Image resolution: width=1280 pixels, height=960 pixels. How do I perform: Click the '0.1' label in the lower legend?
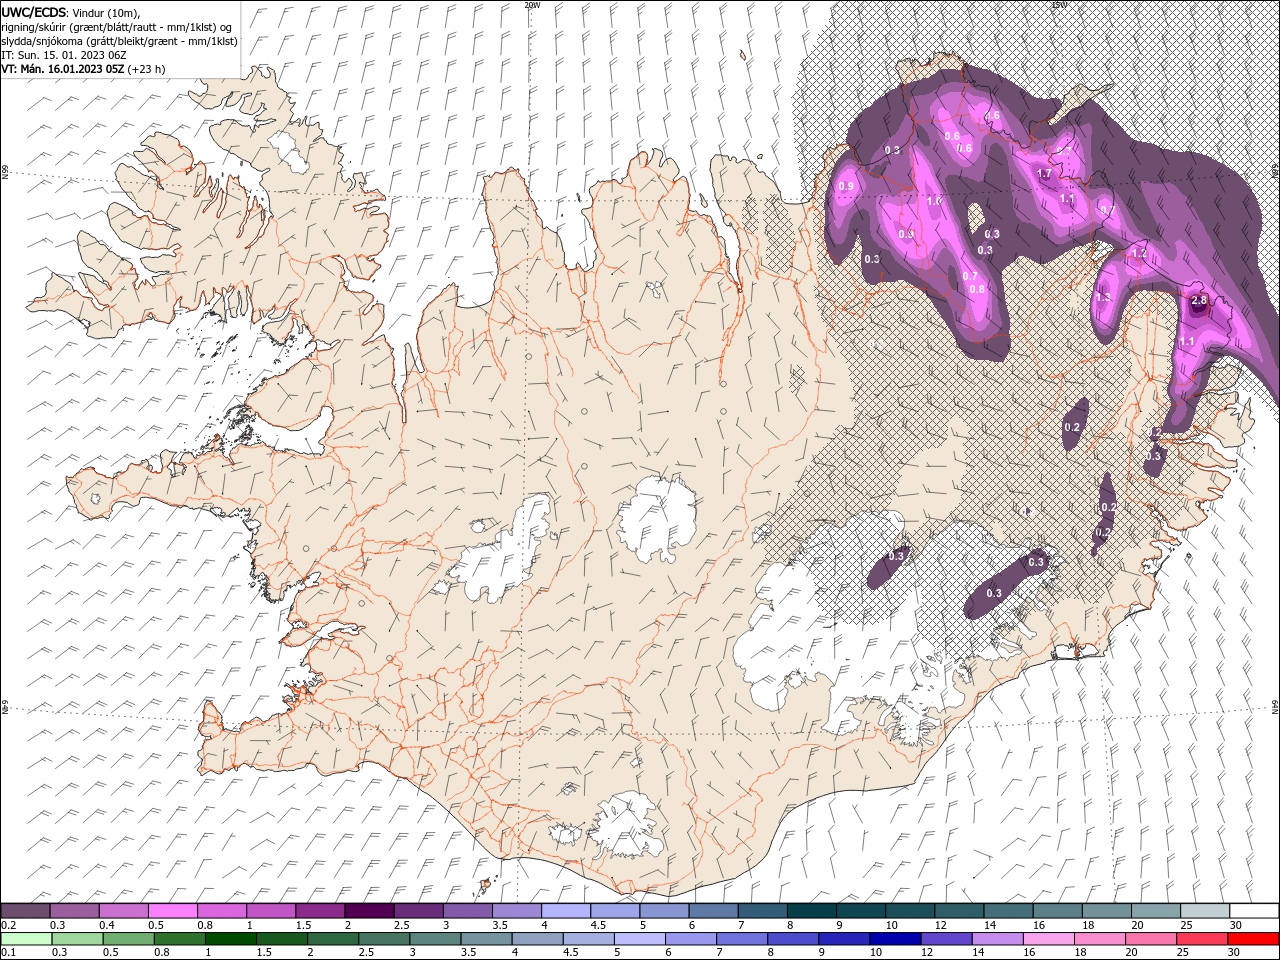coord(8,953)
